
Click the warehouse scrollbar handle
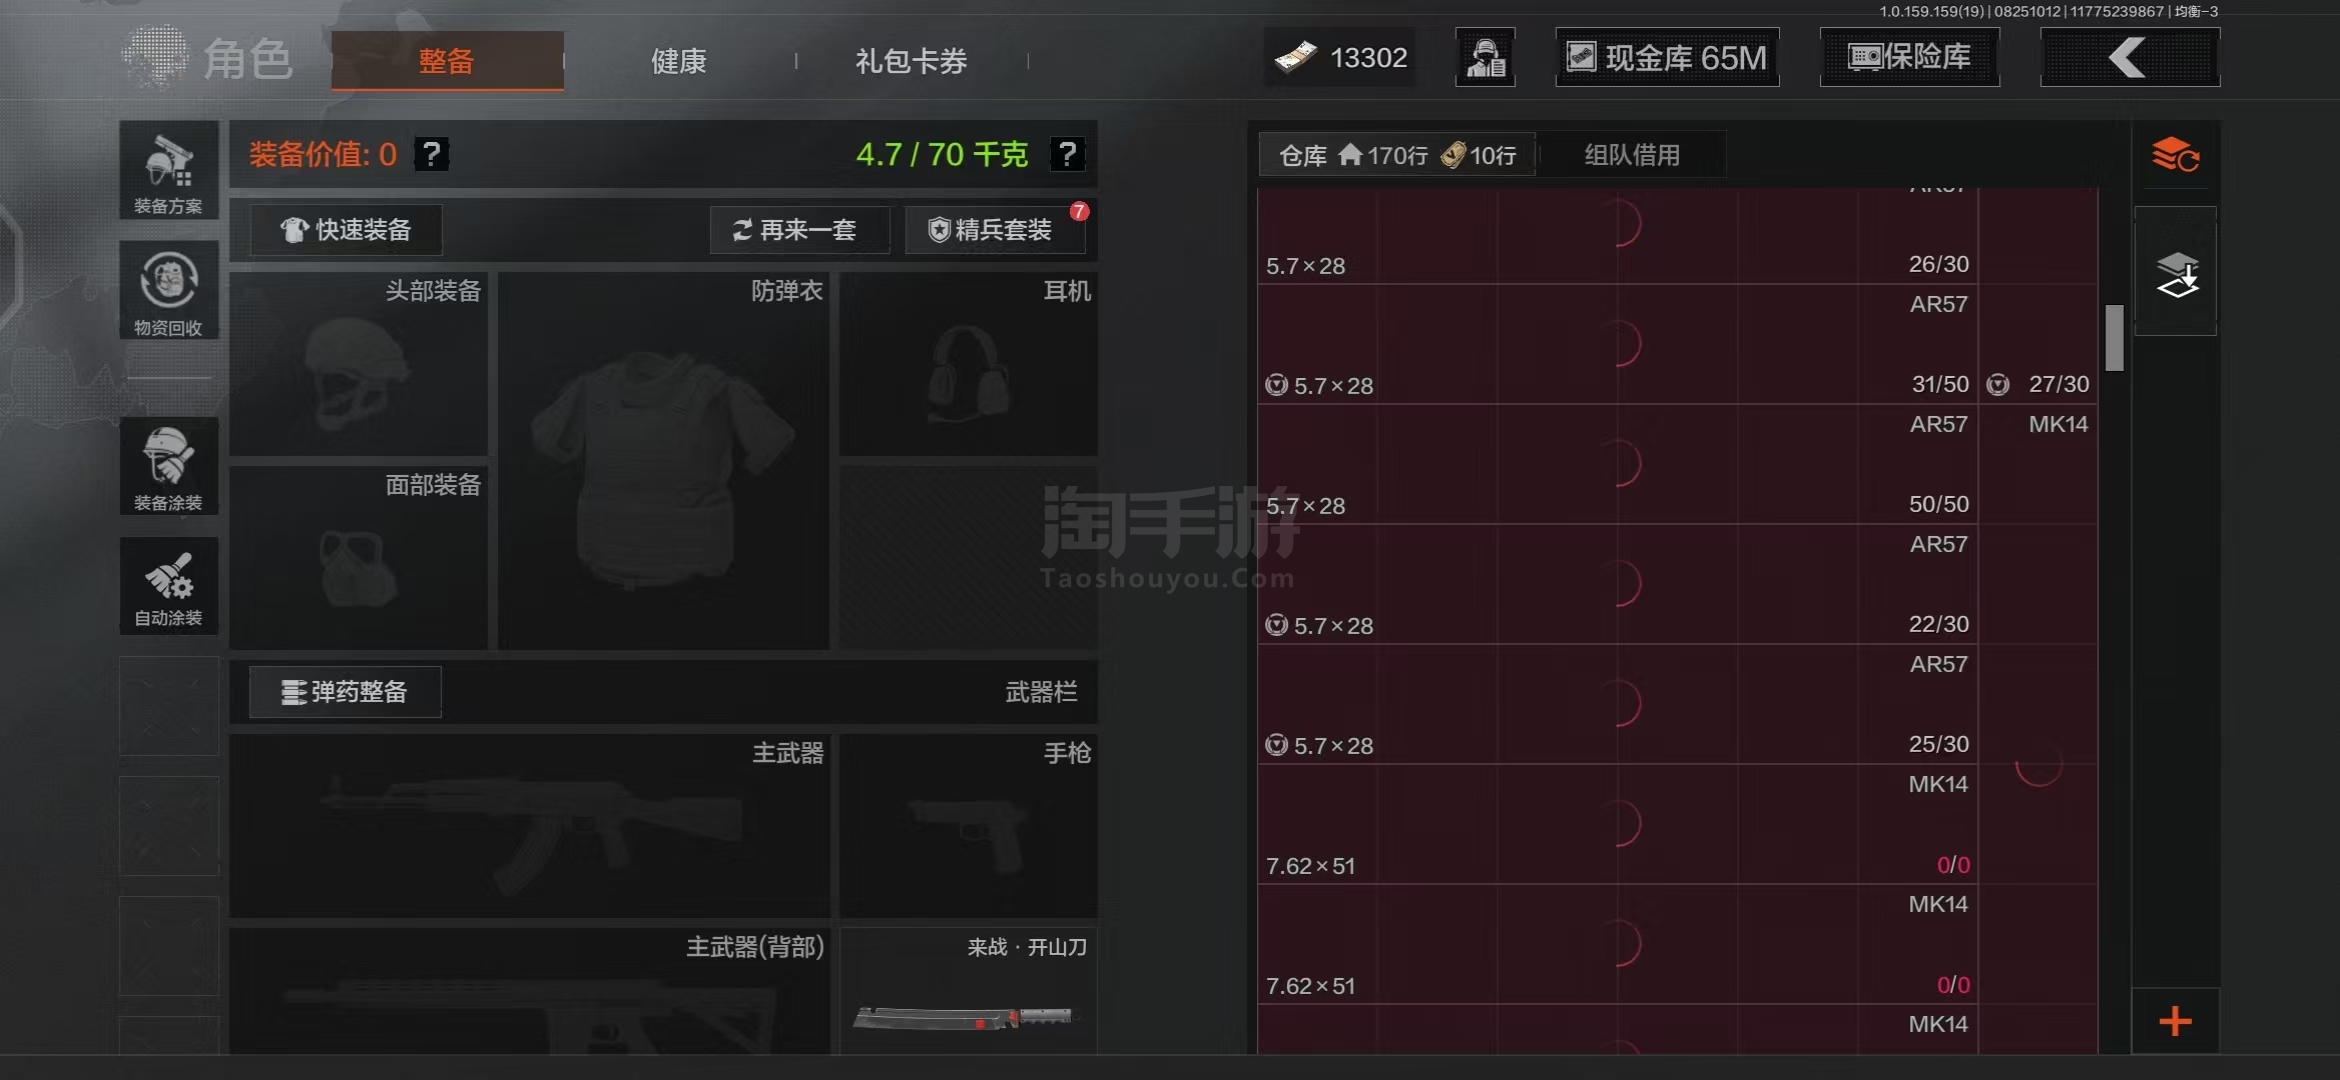2113,338
